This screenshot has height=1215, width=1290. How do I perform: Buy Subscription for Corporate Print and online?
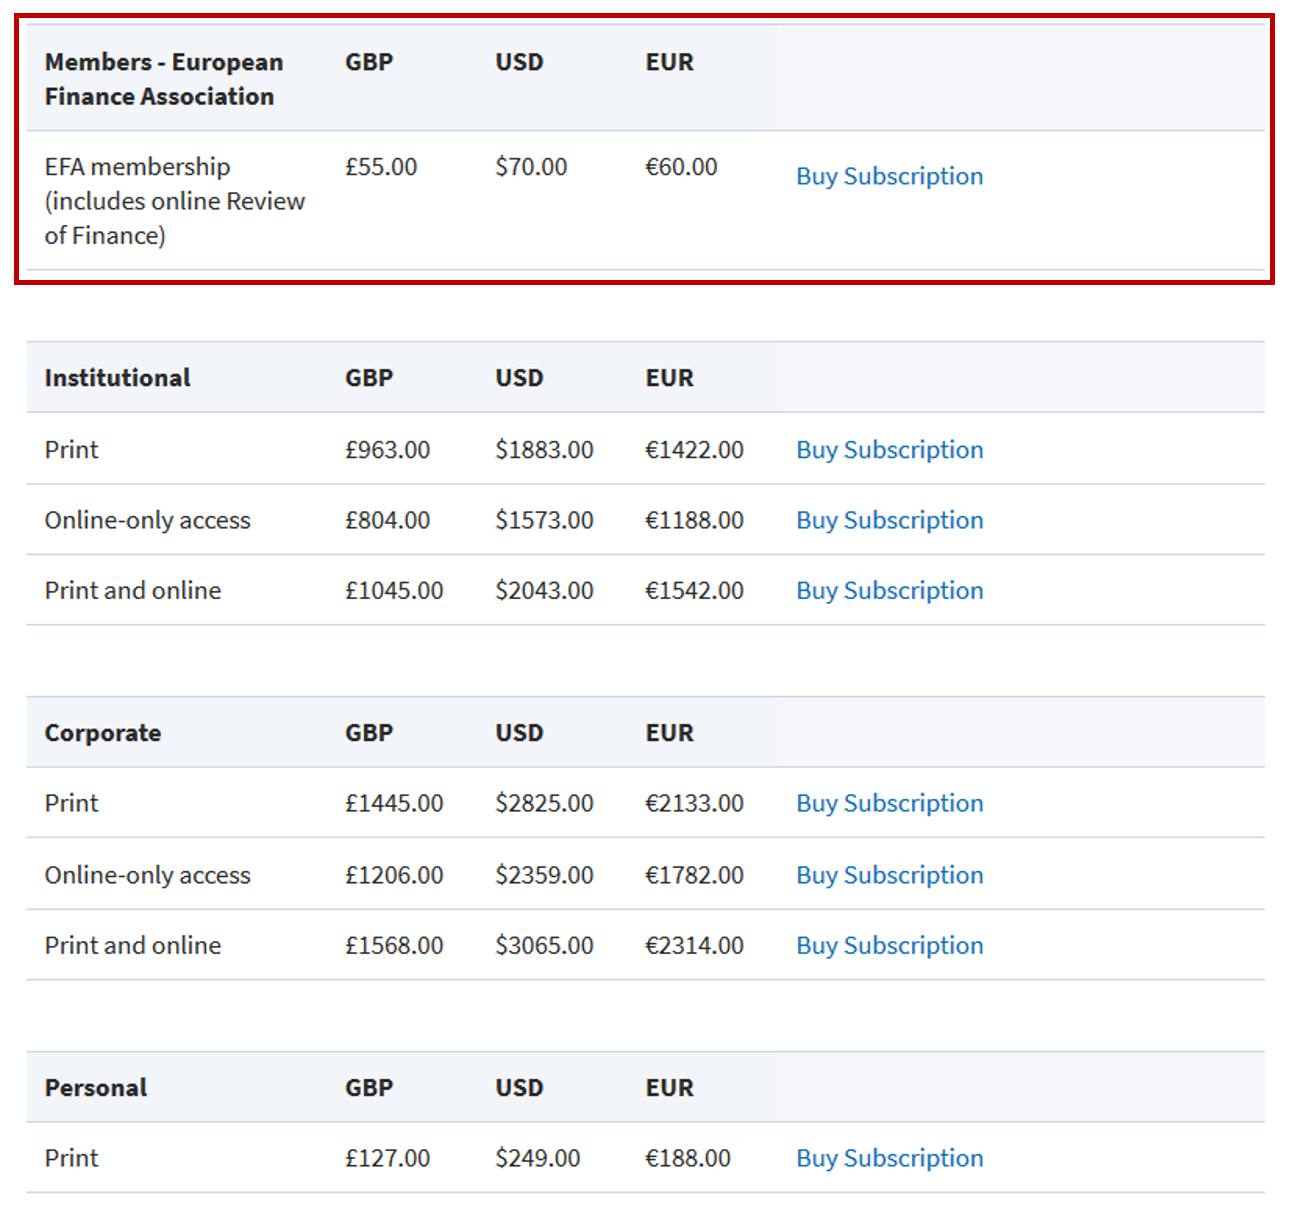coord(889,945)
